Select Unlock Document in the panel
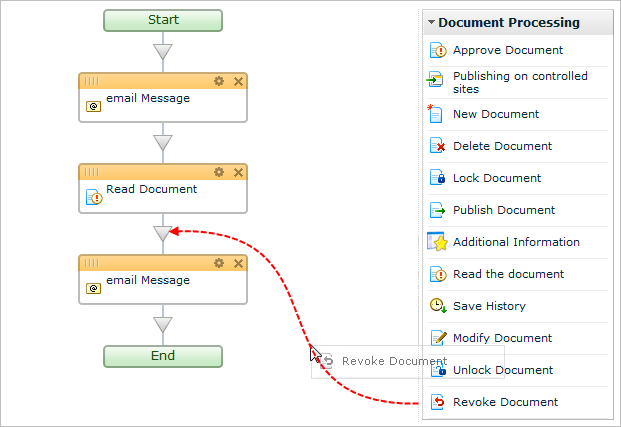Viewport: 621px width, 427px height. click(x=502, y=370)
